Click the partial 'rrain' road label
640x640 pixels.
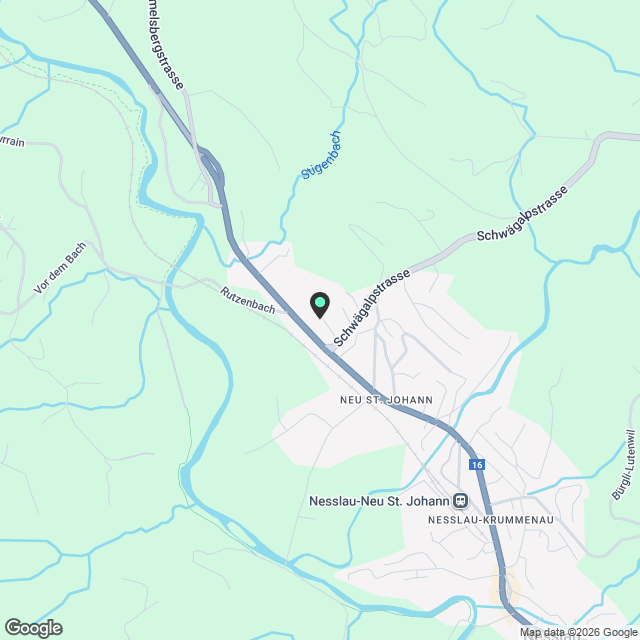point(12,141)
